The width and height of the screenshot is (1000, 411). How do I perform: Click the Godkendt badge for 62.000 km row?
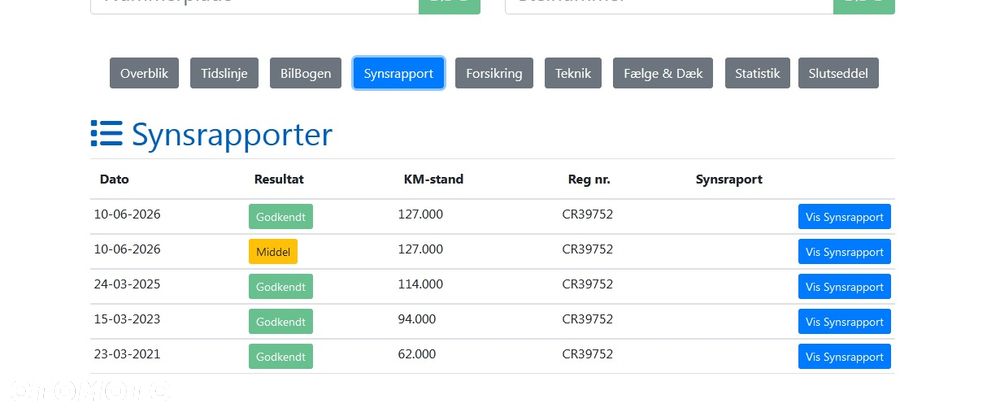pos(281,357)
